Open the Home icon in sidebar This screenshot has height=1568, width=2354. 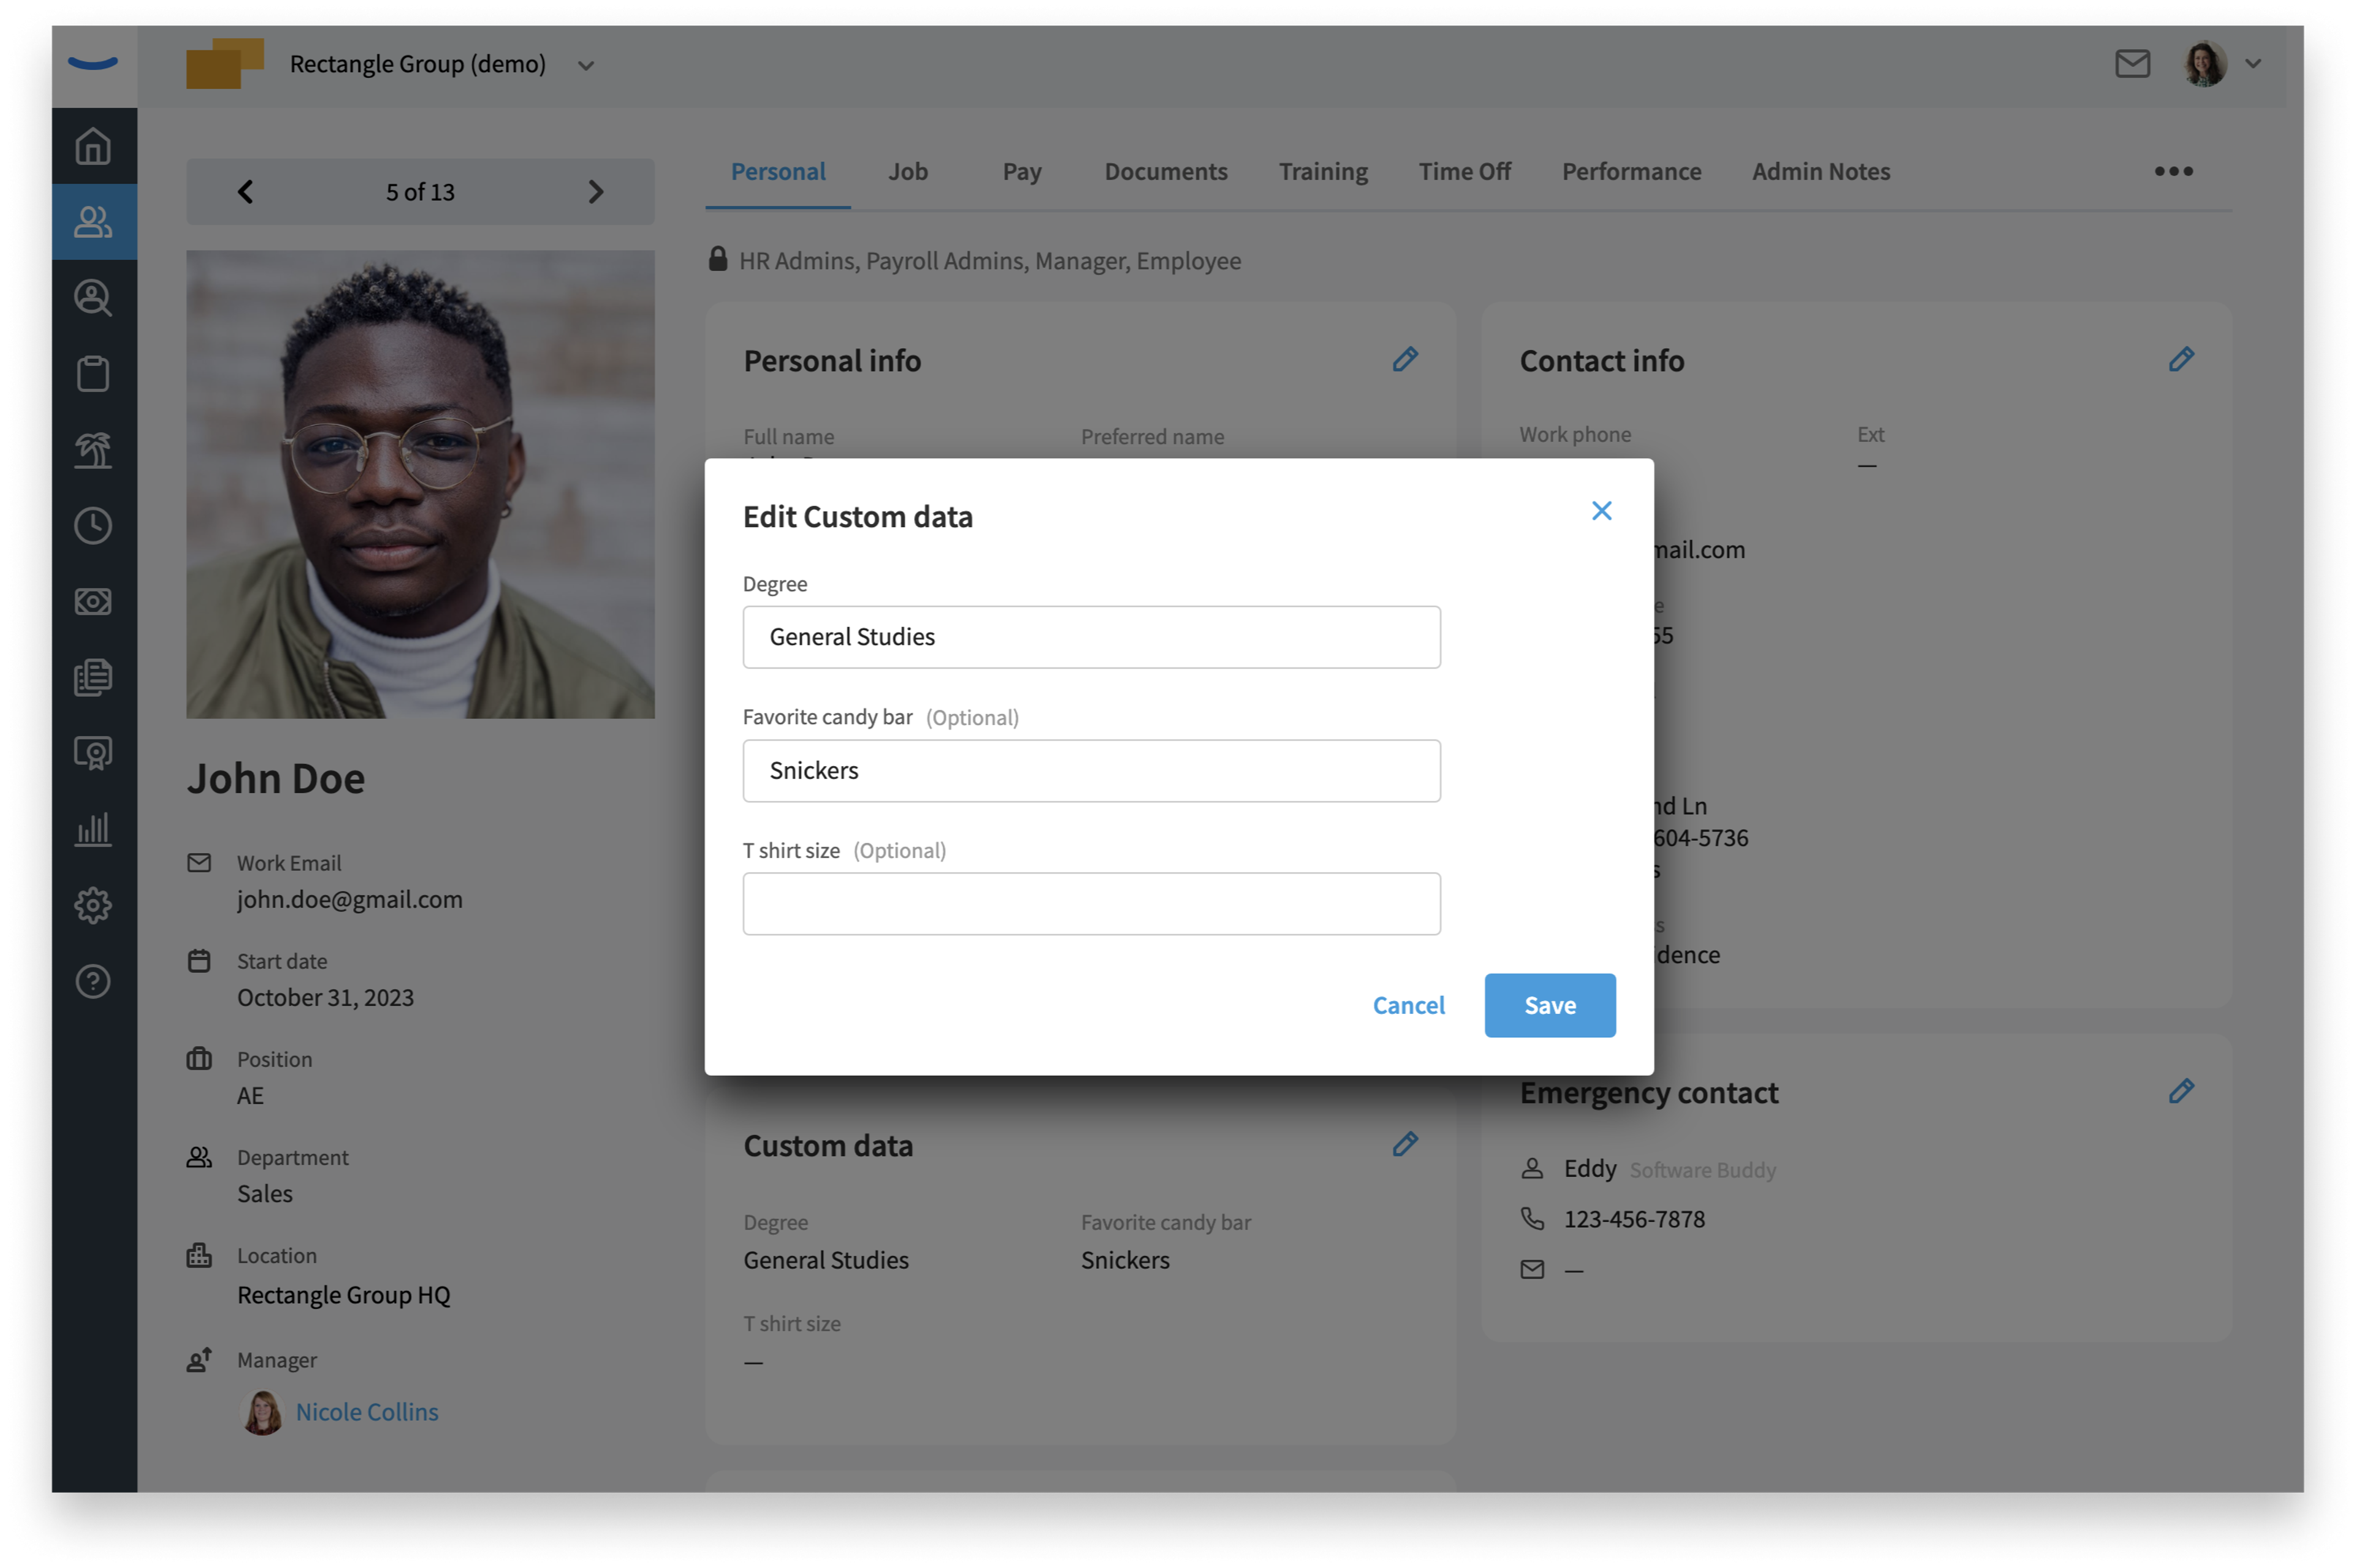(x=93, y=146)
